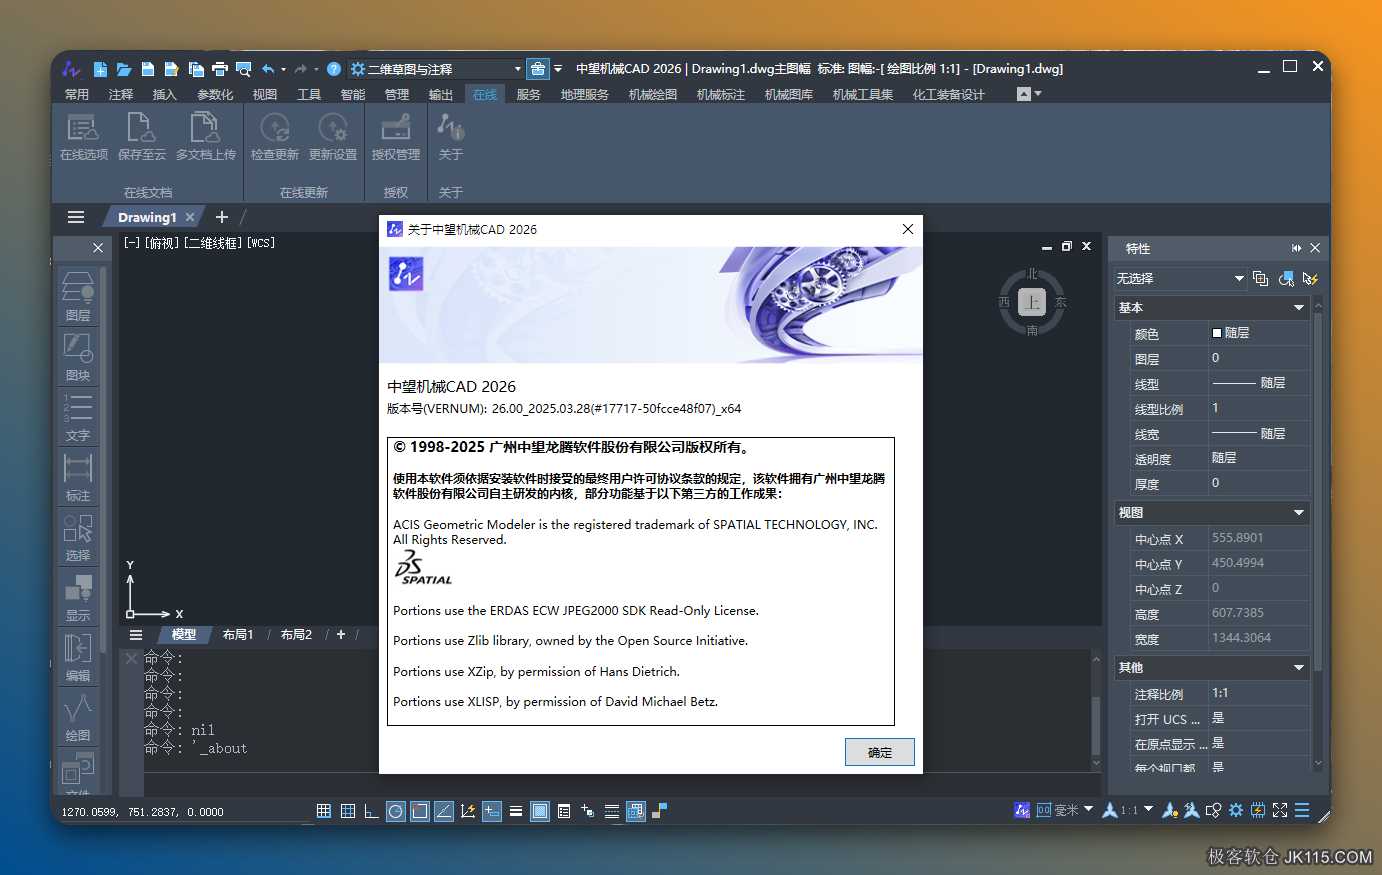Toggle object snap in the status bar
Viewport: 1382px width, 875px height.
[x=420, y=811]
